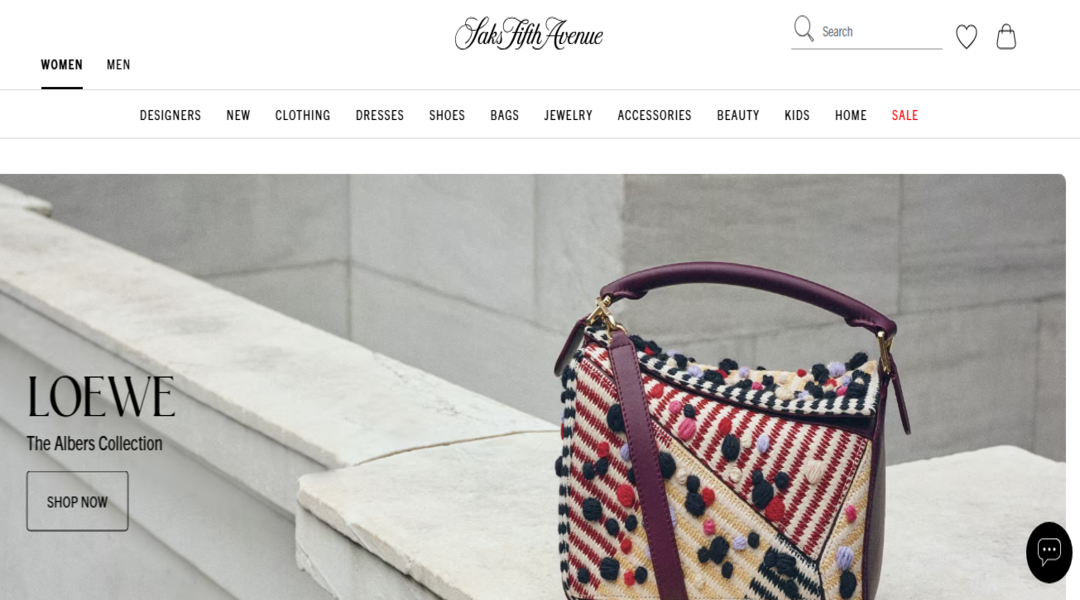Click the SHOP NOW button
Image resolution: width=1080 pixels, height=600 pixels.
pyautogui.click(x=77, y=501)
